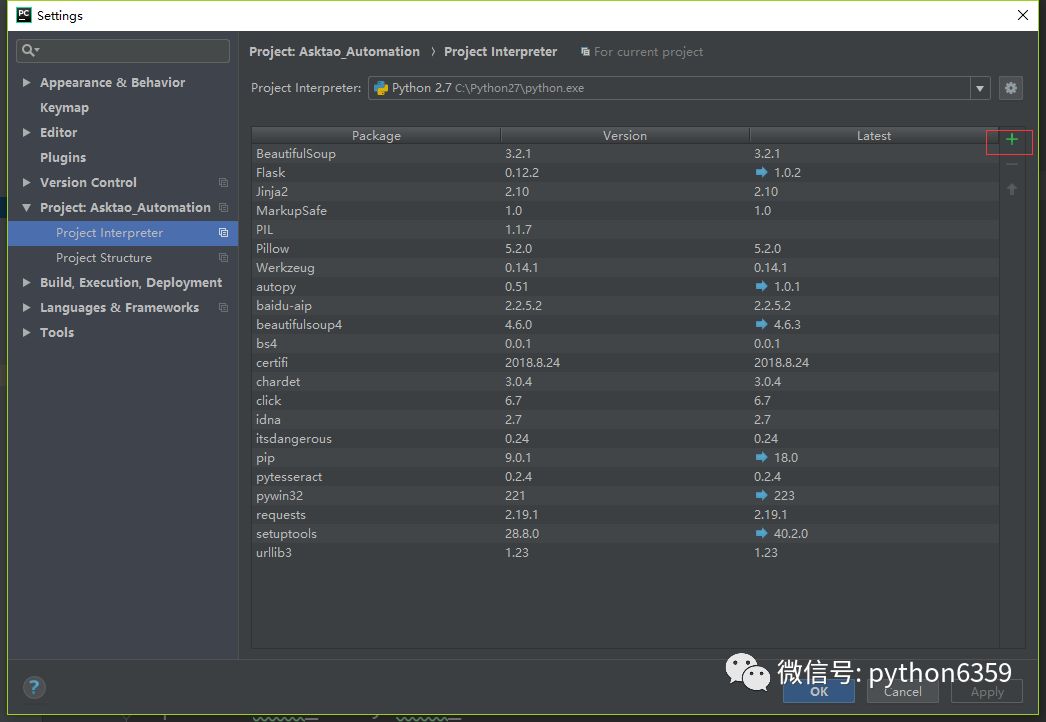Collapse Project: Asktao_Automation section
The height and width of the screenshot is (722, 1046).
27,208
